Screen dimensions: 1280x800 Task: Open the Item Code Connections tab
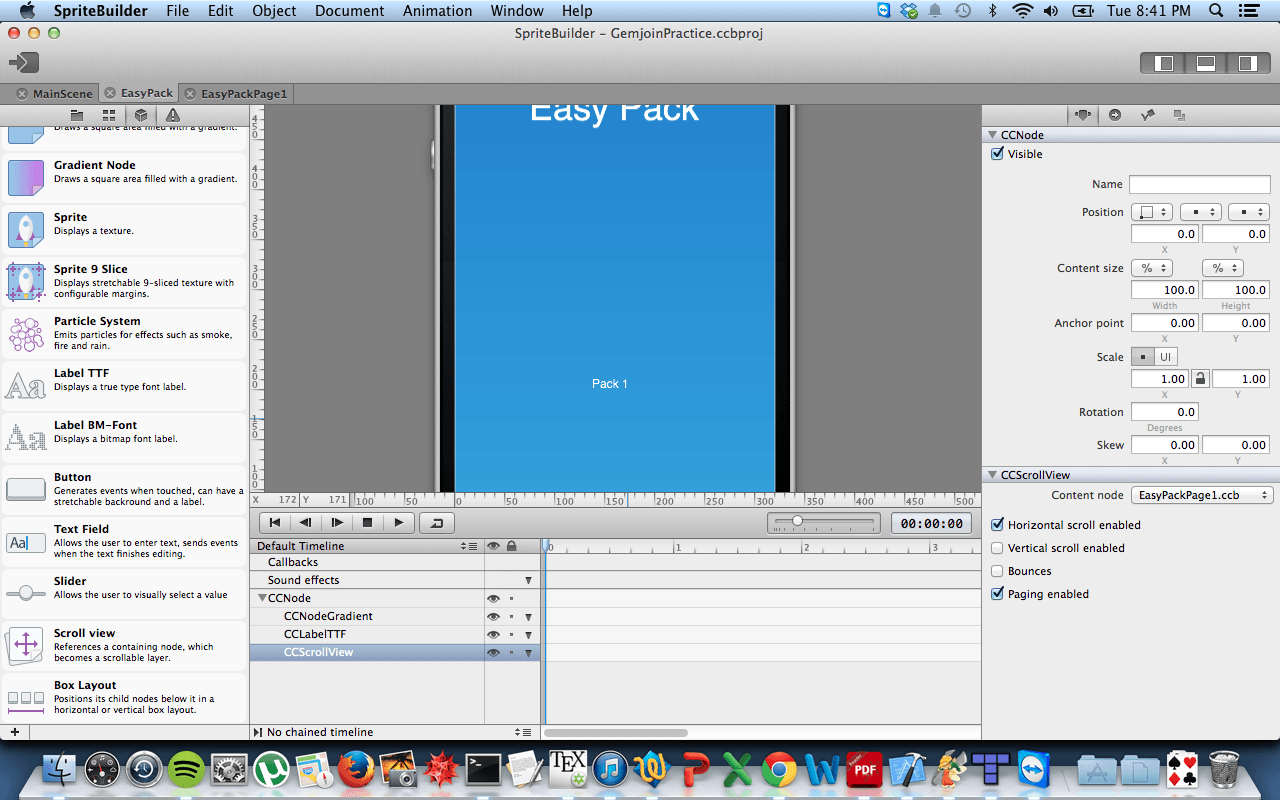click(x=1115, y=115)
